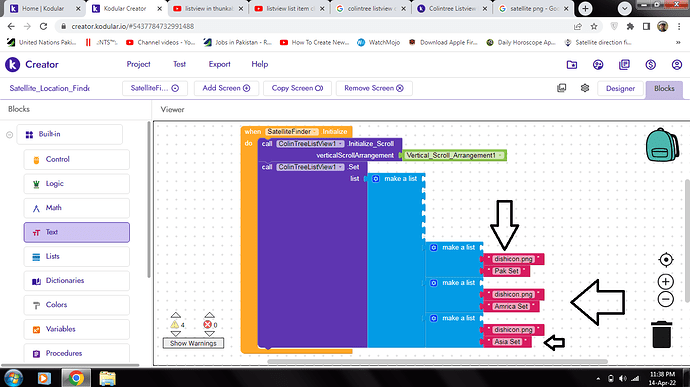Zoom in with the plus circle icon

coord(666,281)
